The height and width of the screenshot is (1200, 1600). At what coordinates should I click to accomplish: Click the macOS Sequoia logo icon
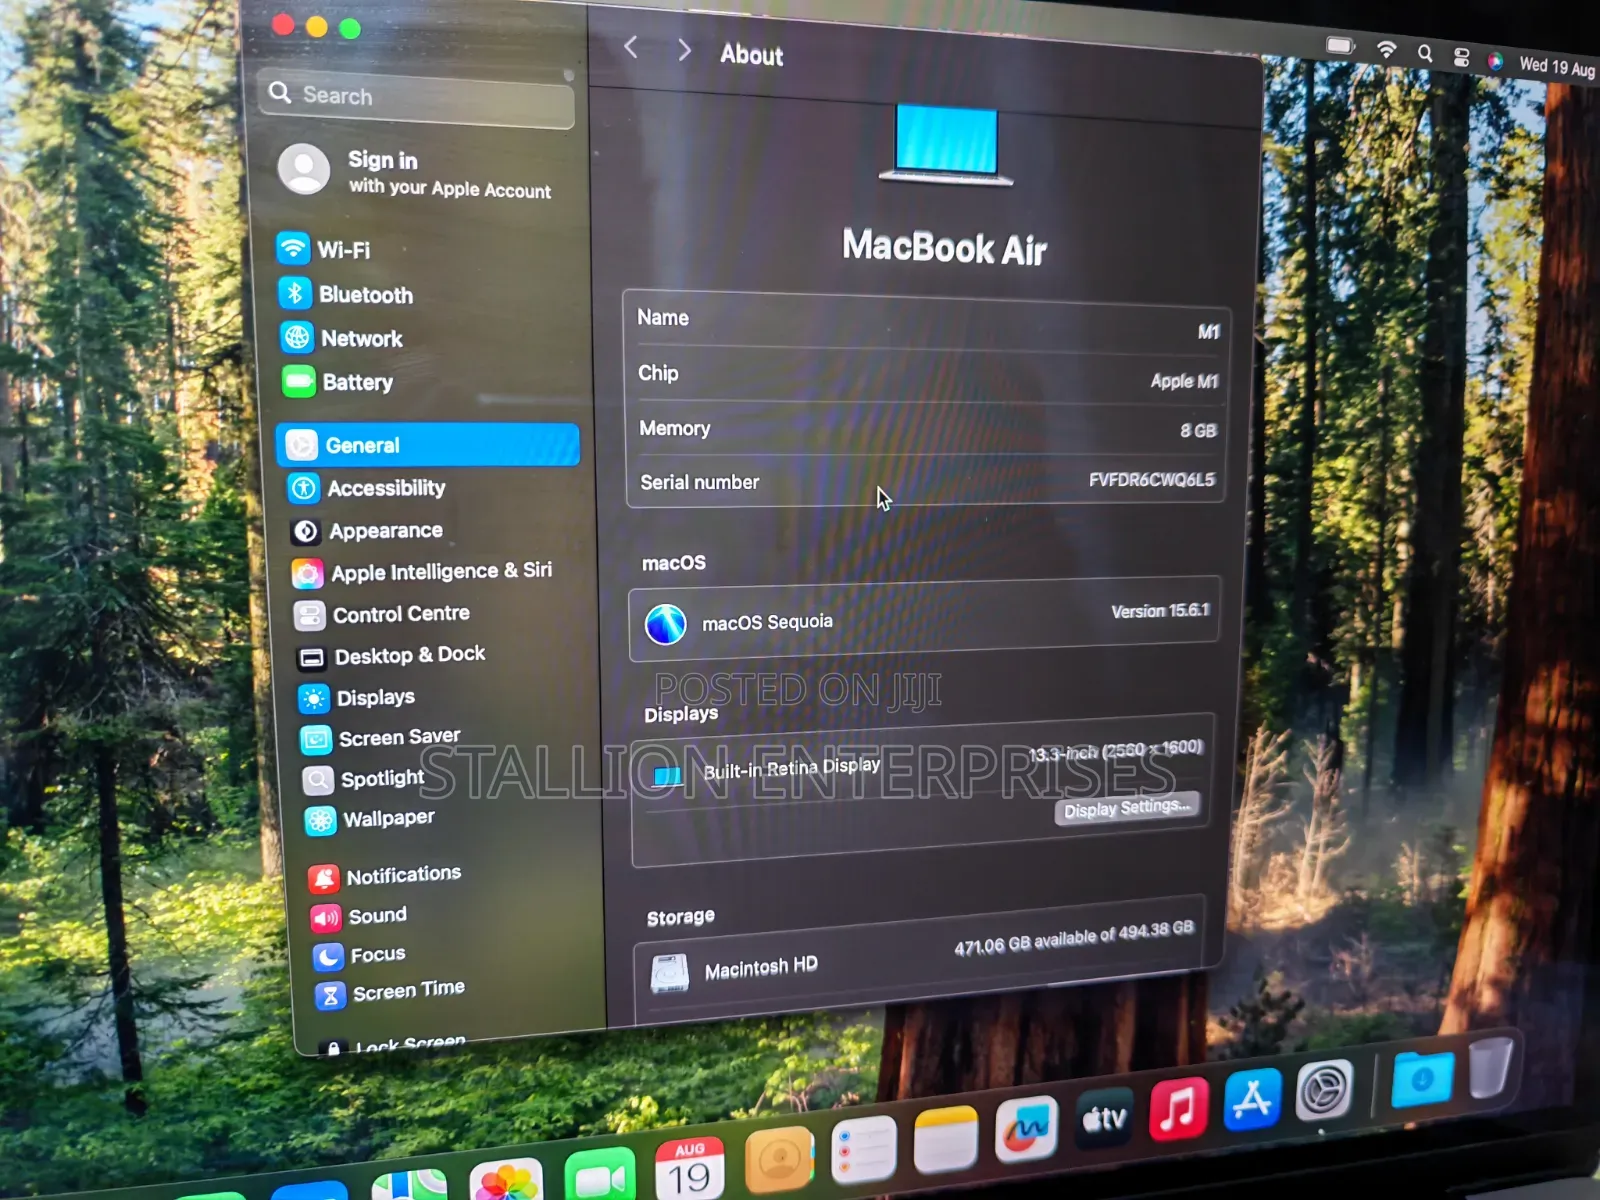[665, 625]
